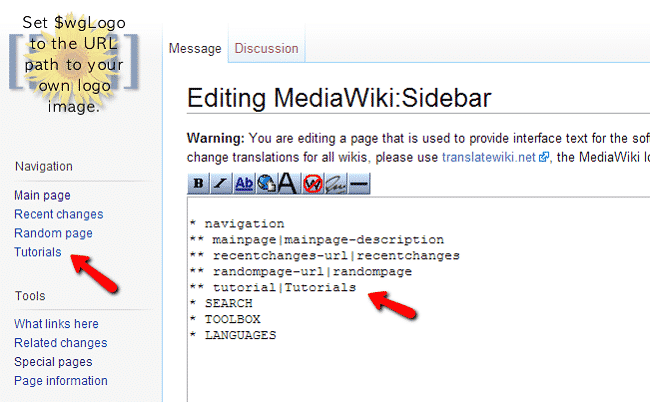Screen dimensions: 650x402
Task: View Related changes link
Action: (x=60, y=343)
